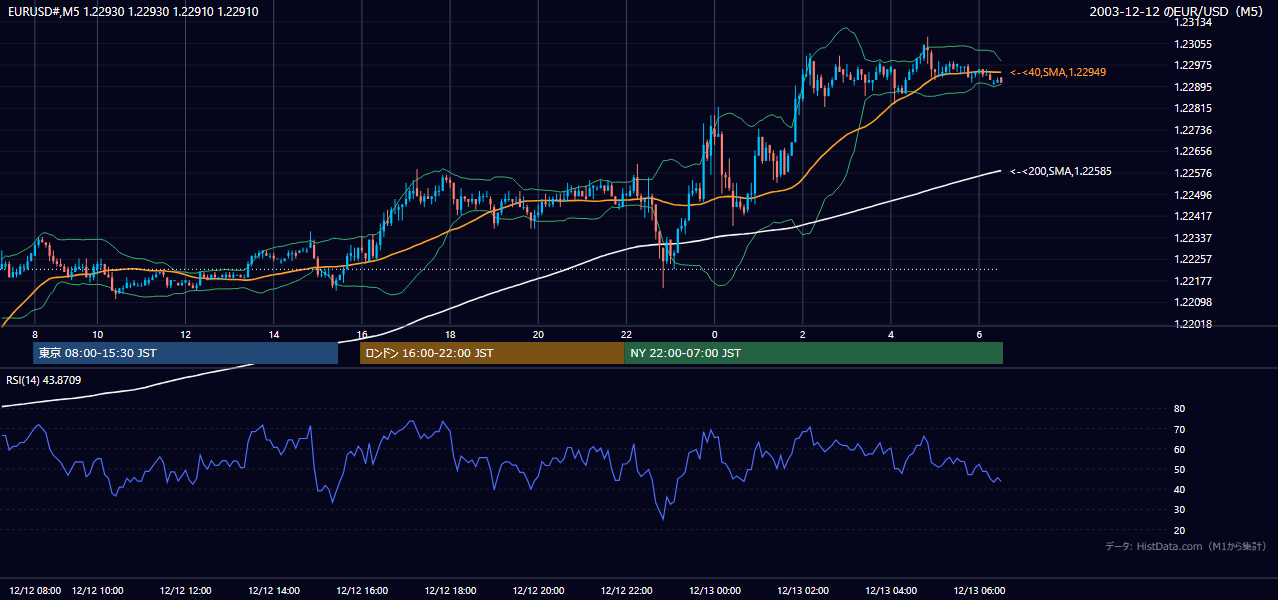Click price axis label 1.22815
Screen dimensions: 1278x600
point(1193,108)
